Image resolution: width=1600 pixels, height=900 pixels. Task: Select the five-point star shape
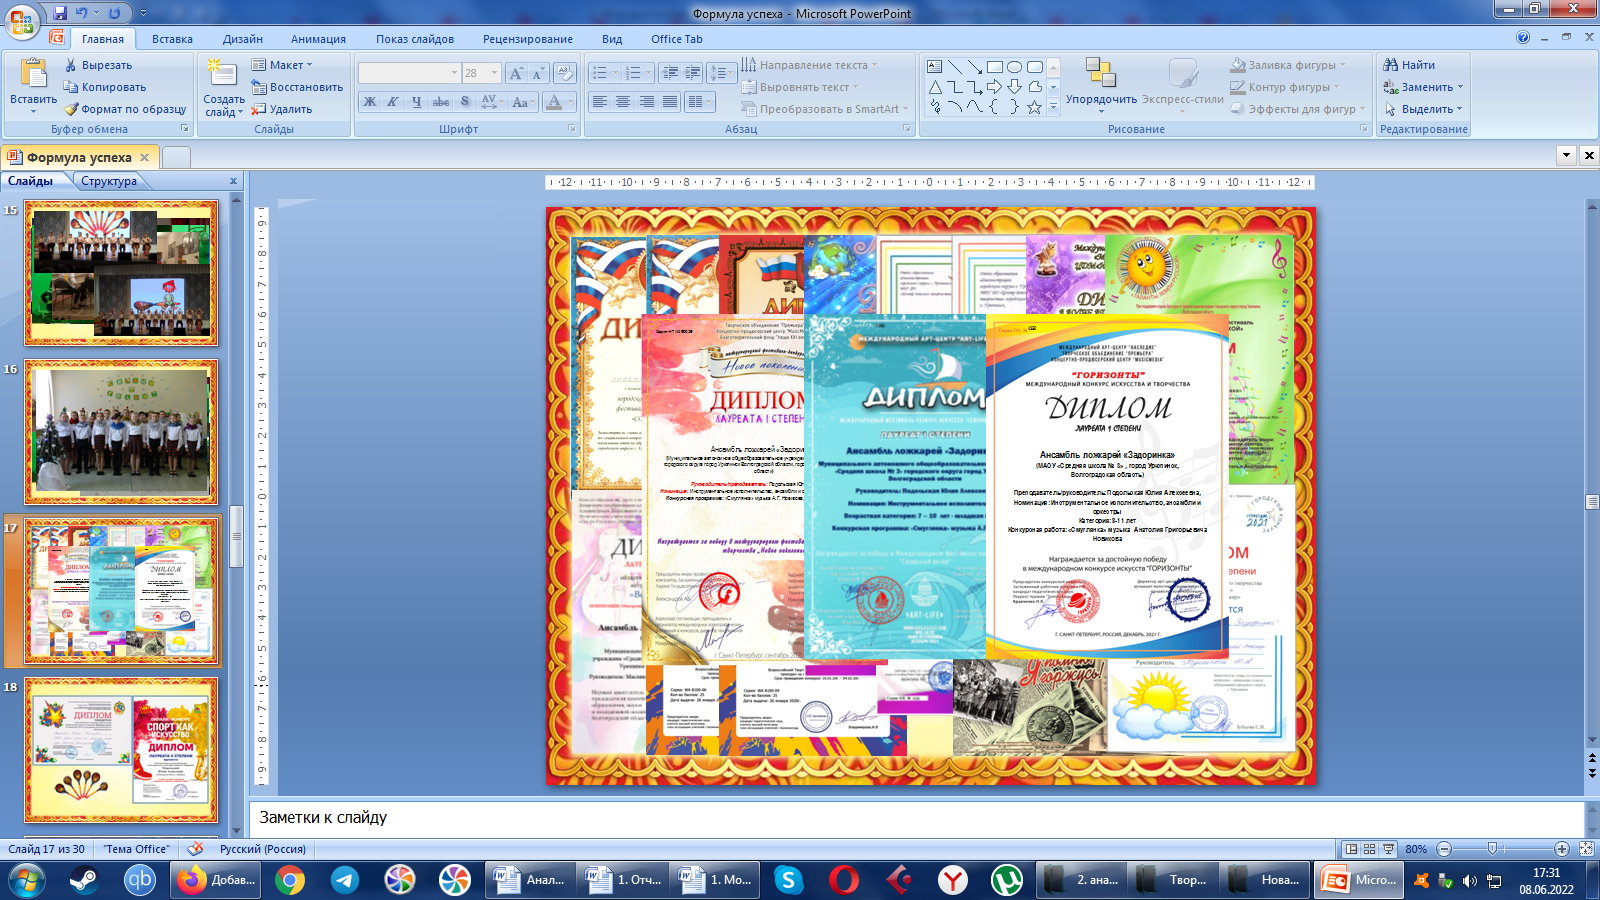pos(1034,107)
